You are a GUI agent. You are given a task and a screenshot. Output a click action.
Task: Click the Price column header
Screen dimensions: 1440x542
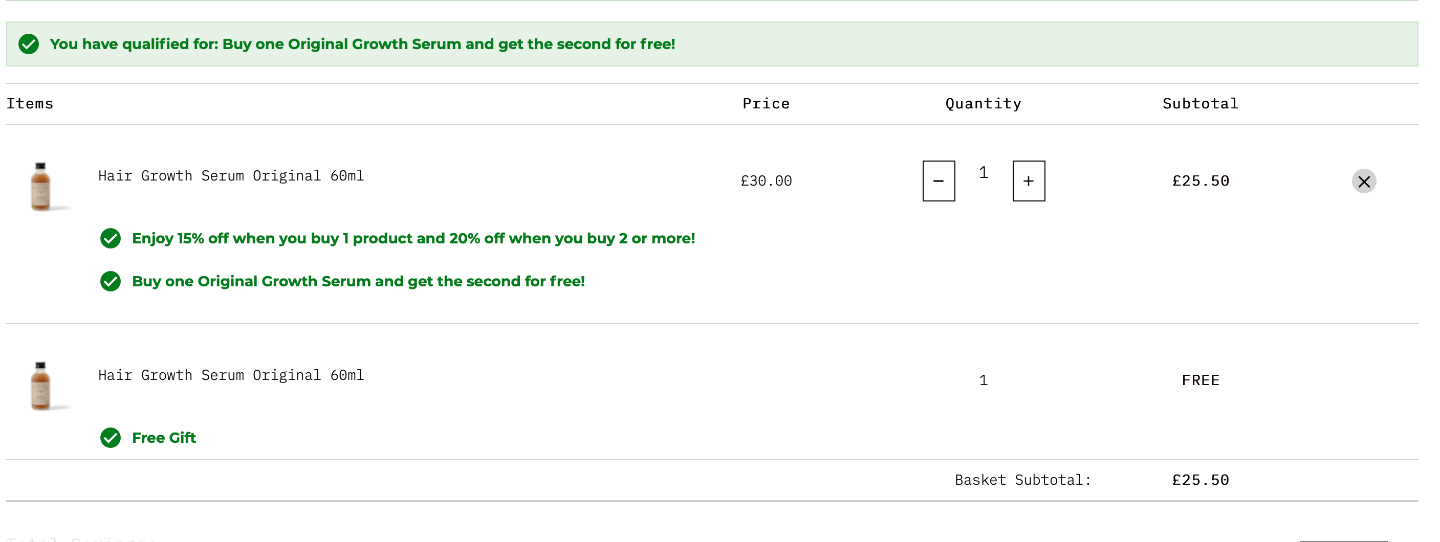tap(766, 103)
